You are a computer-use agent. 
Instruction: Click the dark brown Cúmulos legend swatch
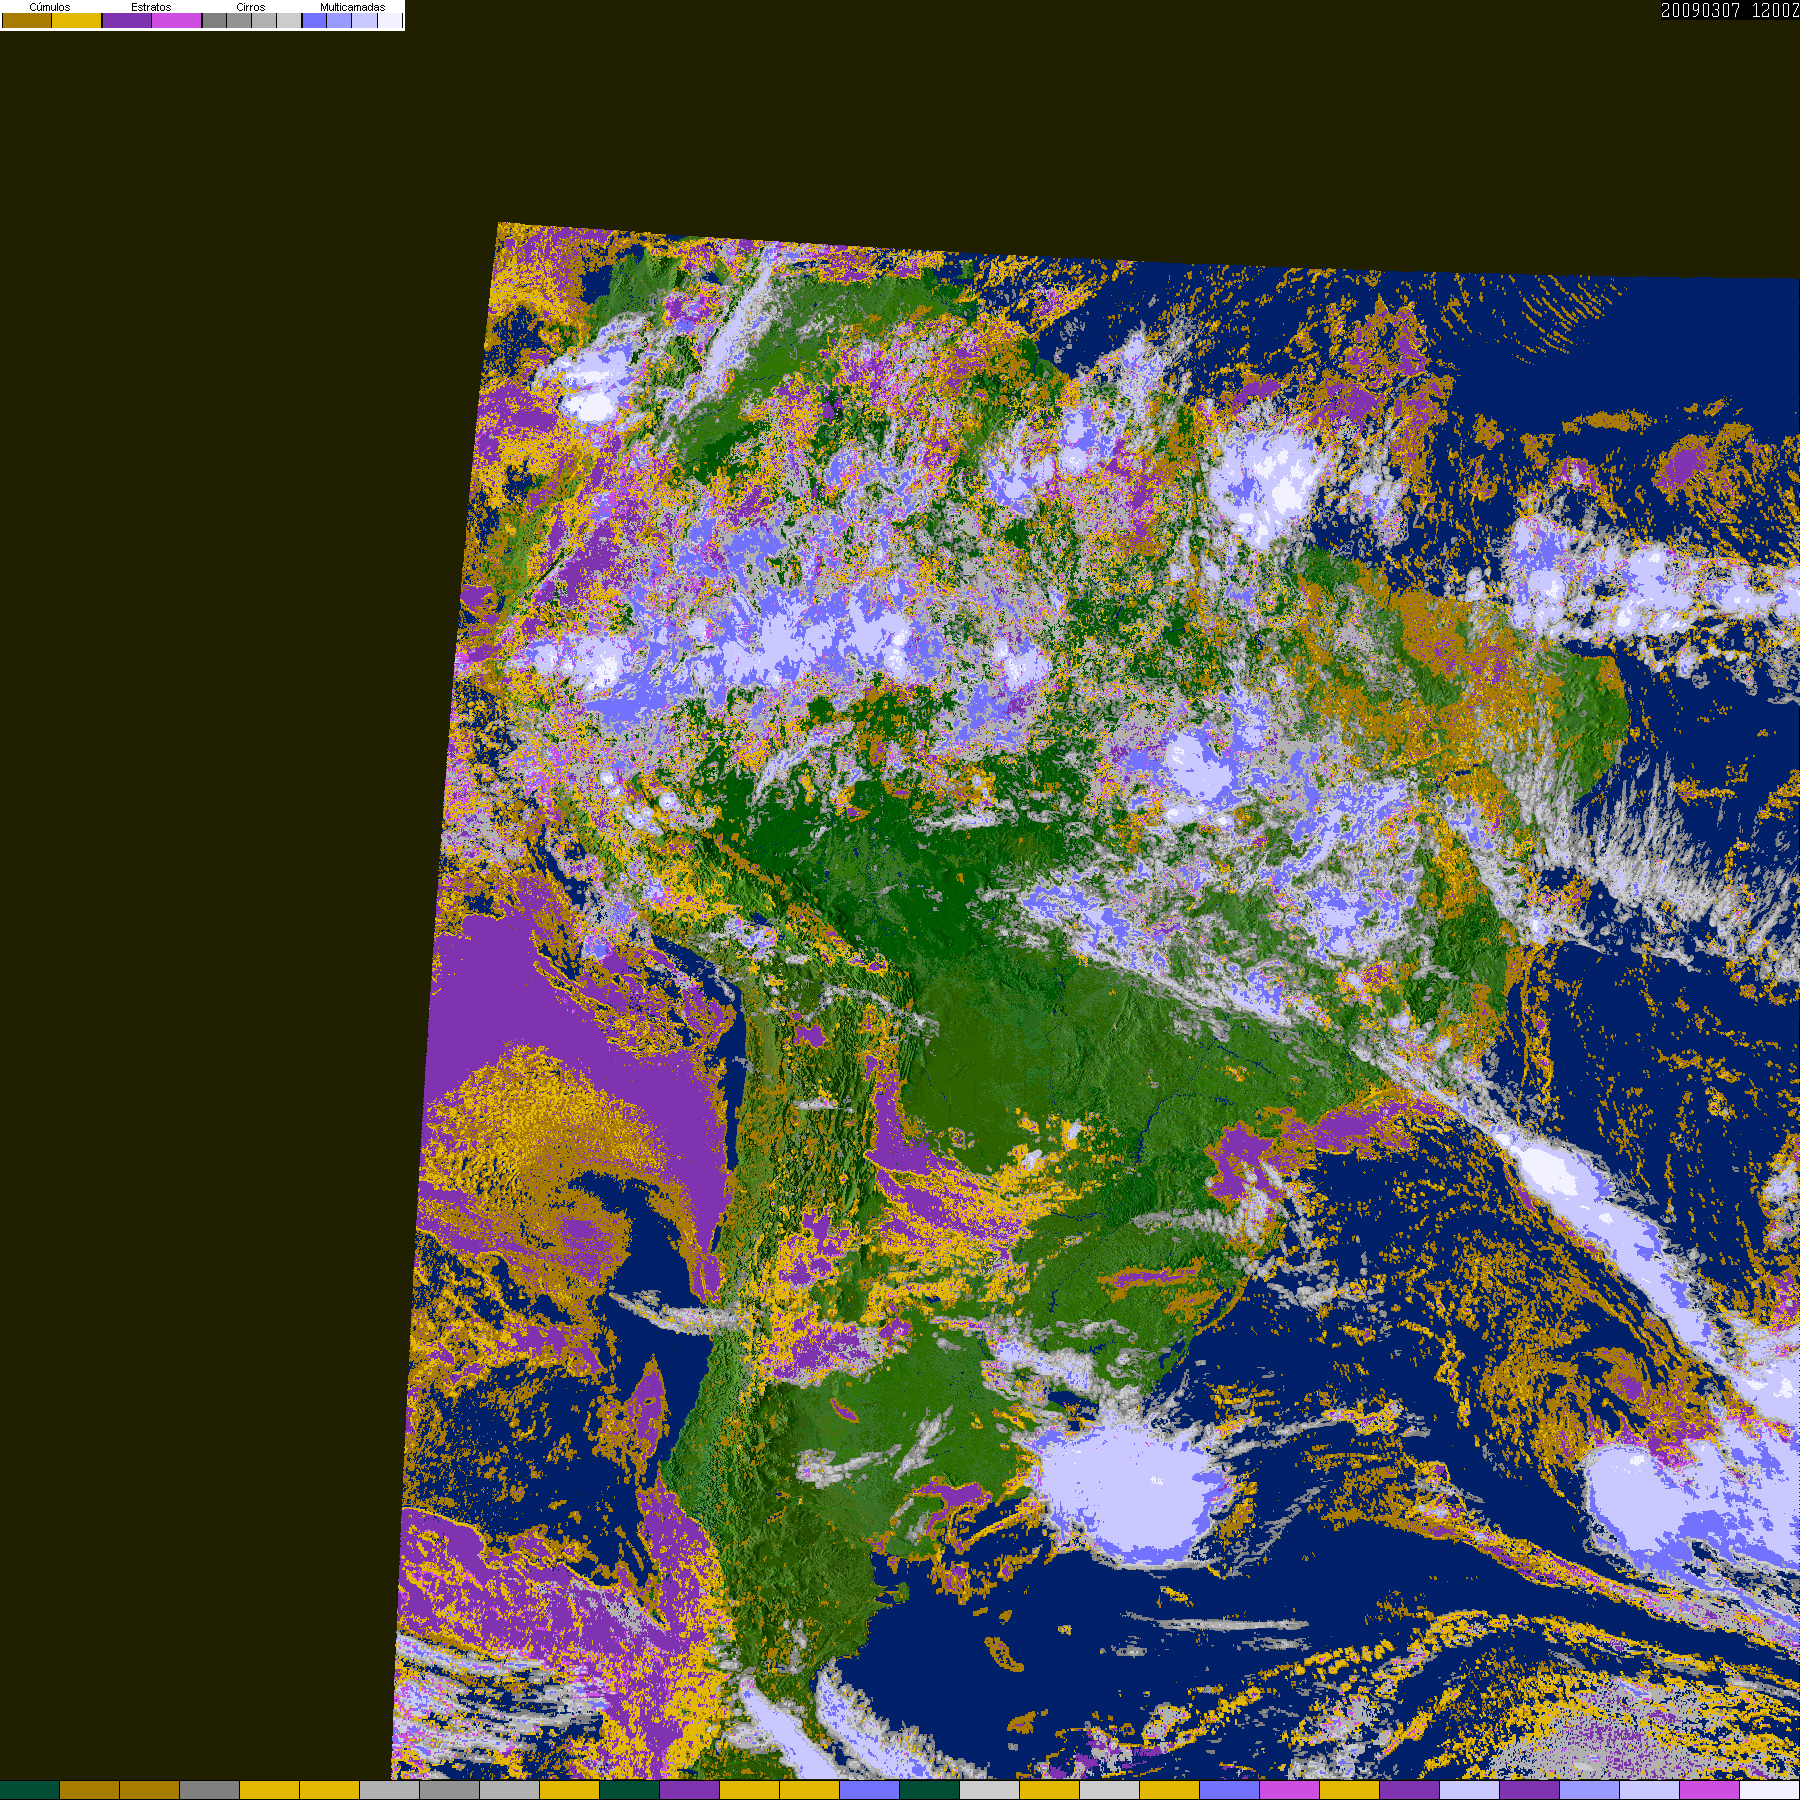coord(27,20)
